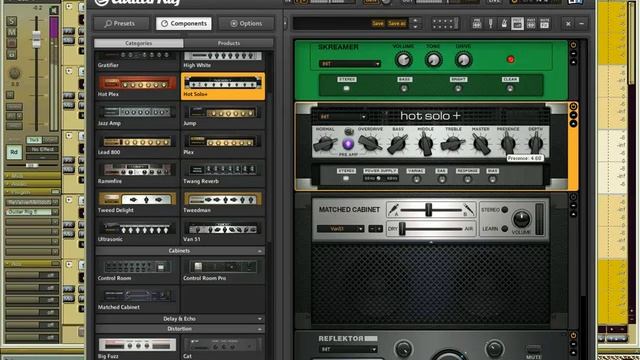Toggle Hot Solo+ Stereo switch
640x360 pixels.
point(346,179)
